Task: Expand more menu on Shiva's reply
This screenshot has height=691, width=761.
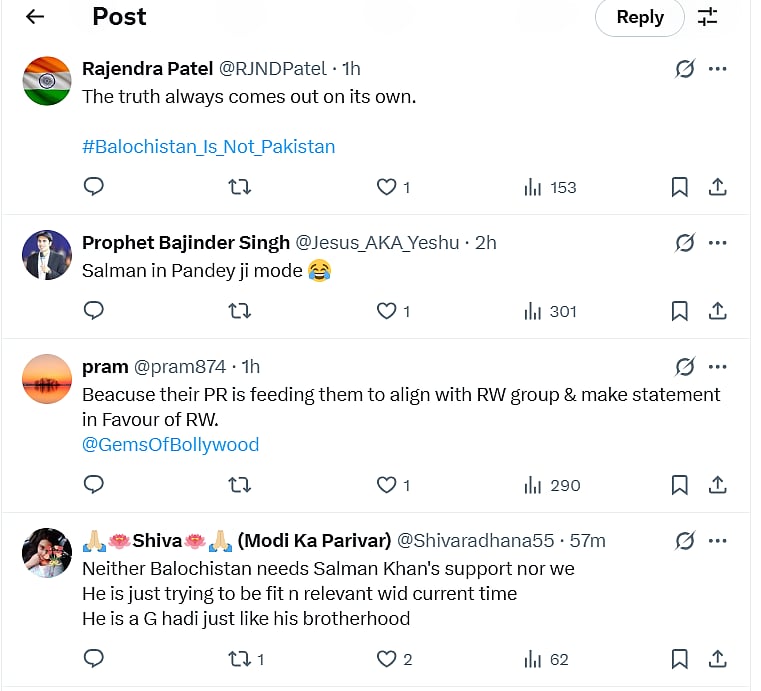Action: [x=717, y=540]
